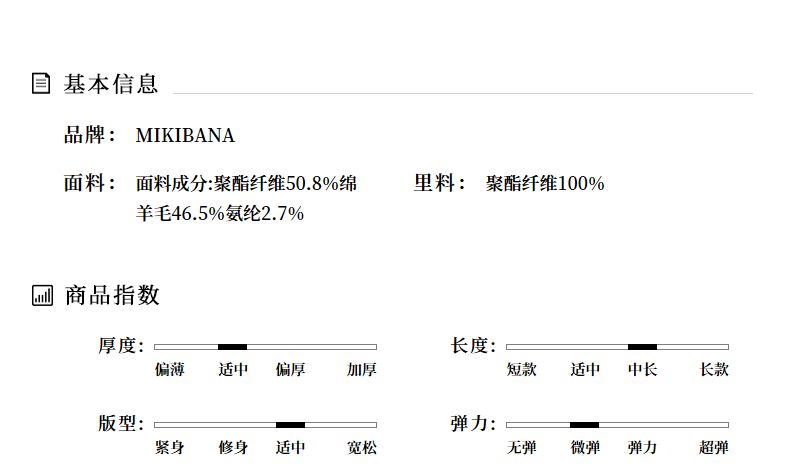Viewport: 790px width, 466px height.
Task: Select the 短款 length label
Action: (522, 370)
